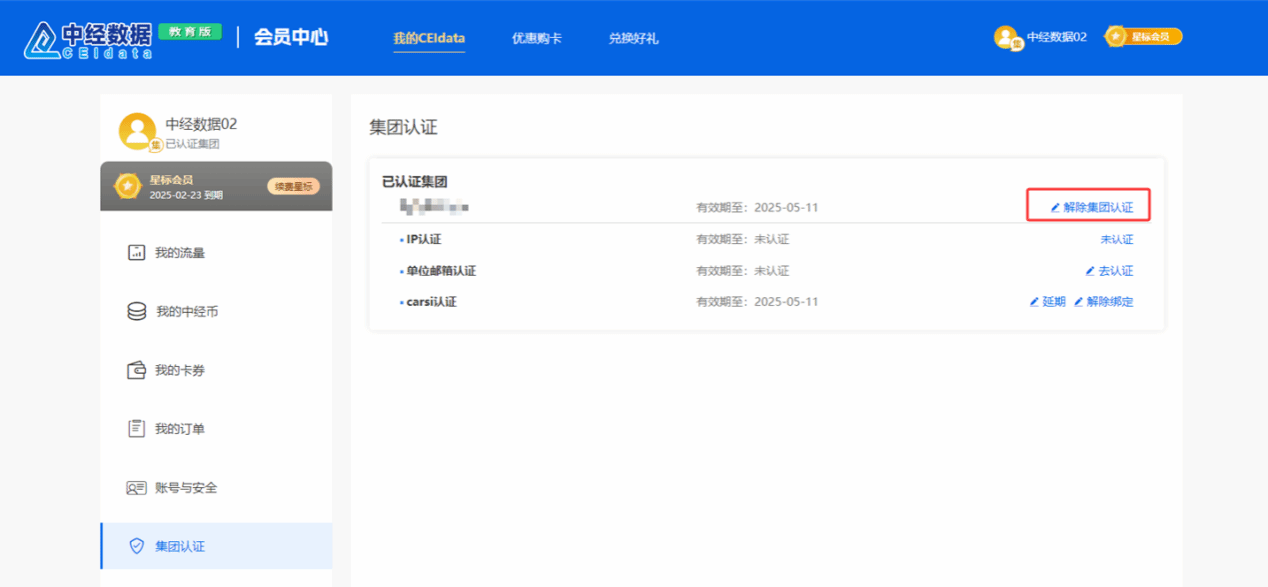Click 已认证集团 section label
Image resolution: width=1268 pixels, height=587 pixels.
tap(414, 181)
